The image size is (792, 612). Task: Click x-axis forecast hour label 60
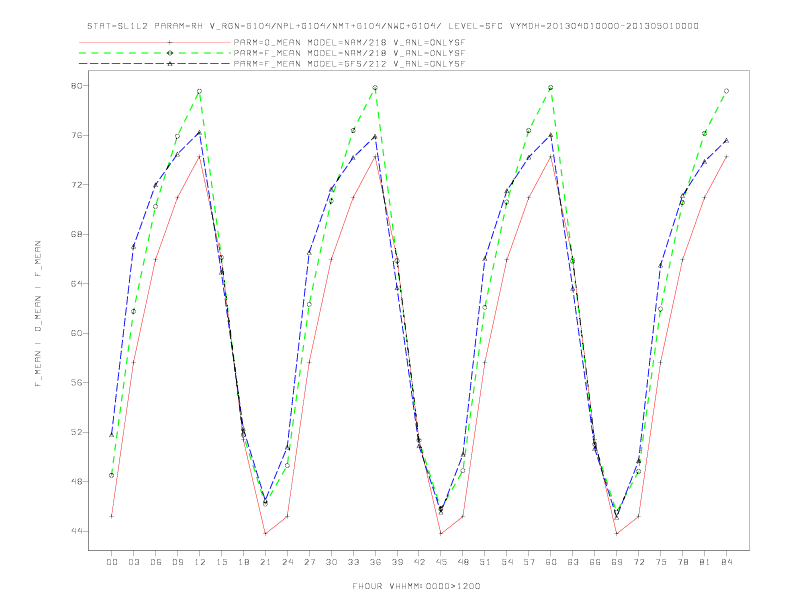pyautogui.click(x=551, y=562)
